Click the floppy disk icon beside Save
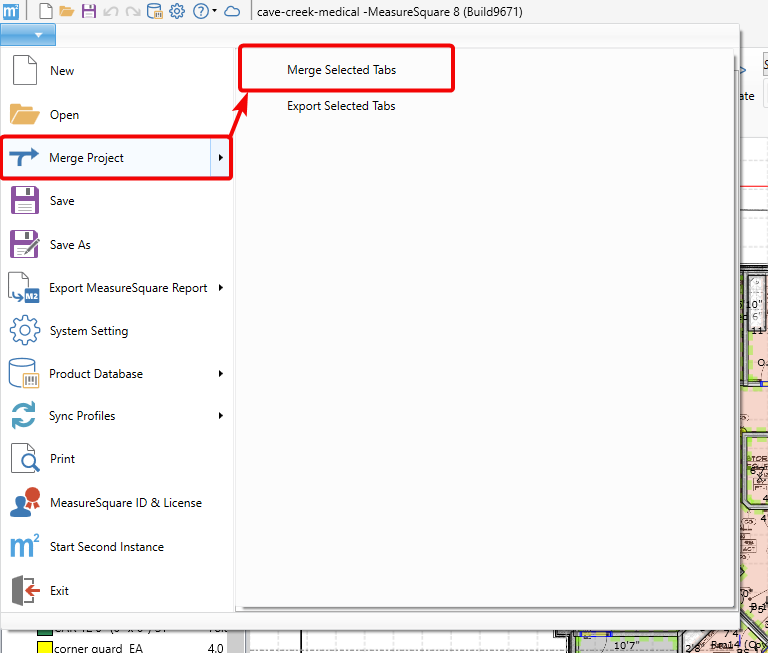This screenshot has width=768, height=653. click(x=24, y=200)
